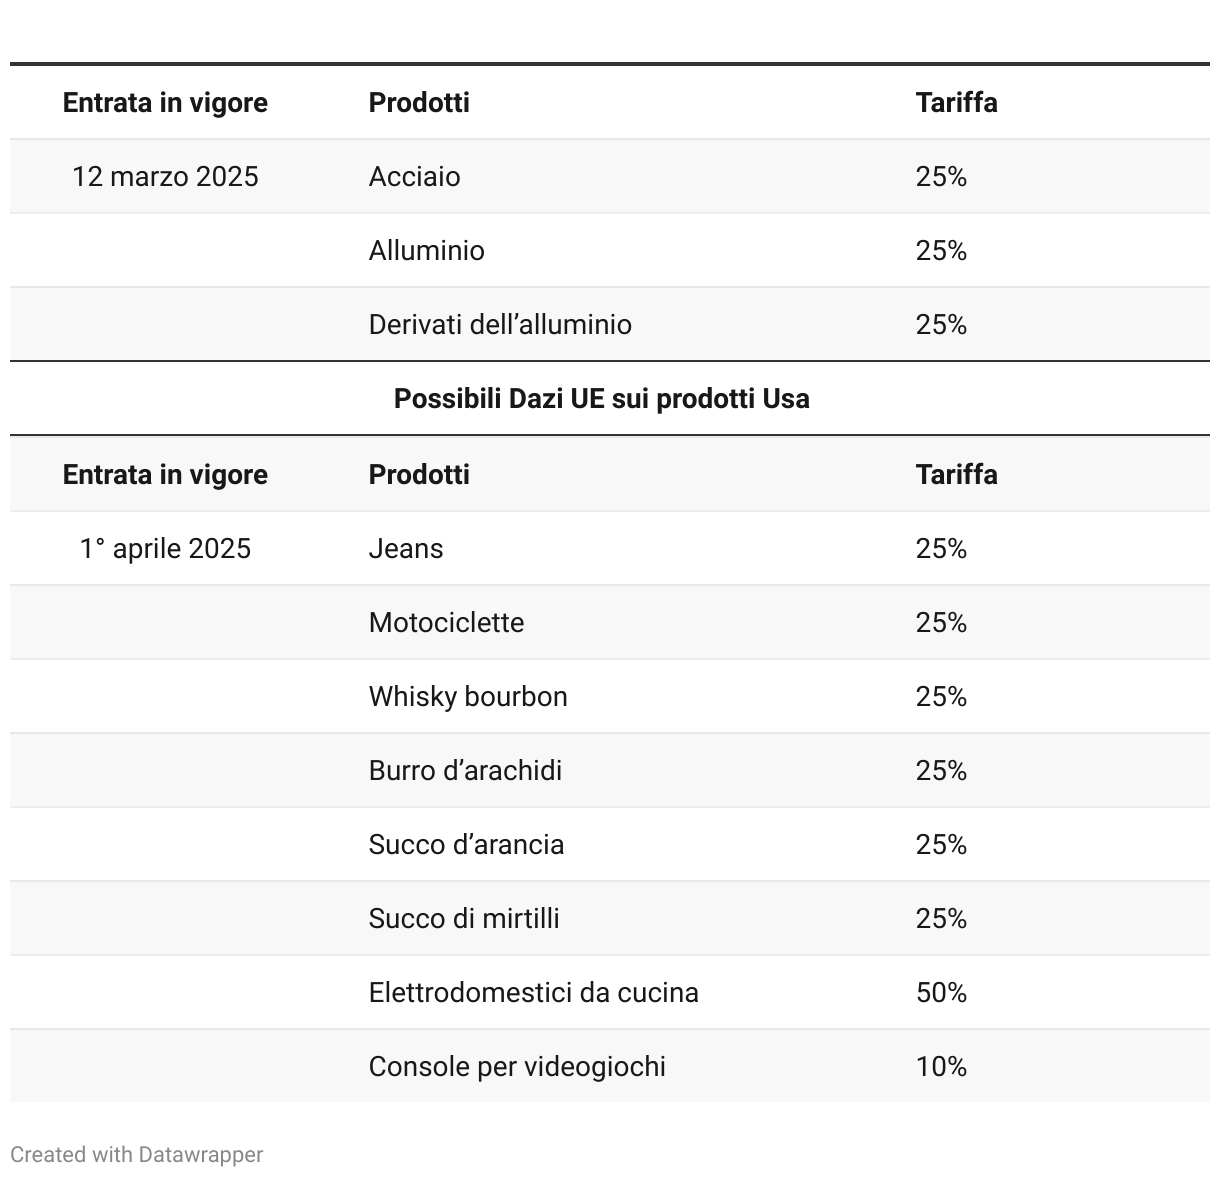Click the "Whisky bourbon" cell
This screenshot has width=1220, height=1178.
coord(467,697)
